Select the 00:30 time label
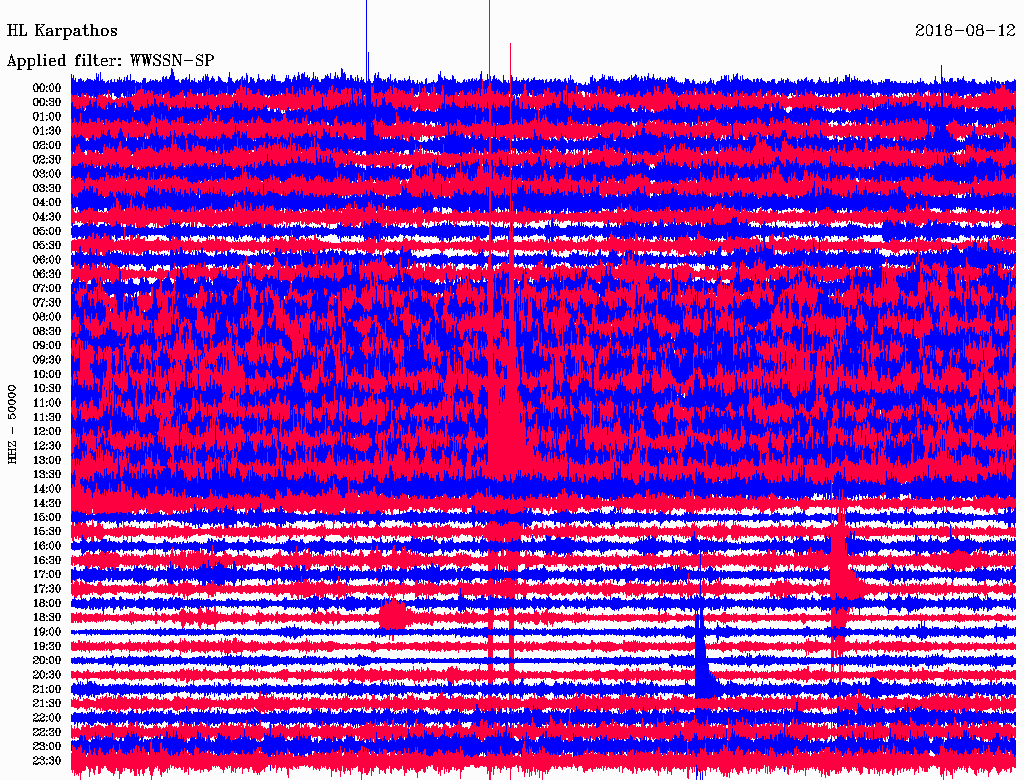The width and height of the screenshot is (1024, 780). click(47, 102)
